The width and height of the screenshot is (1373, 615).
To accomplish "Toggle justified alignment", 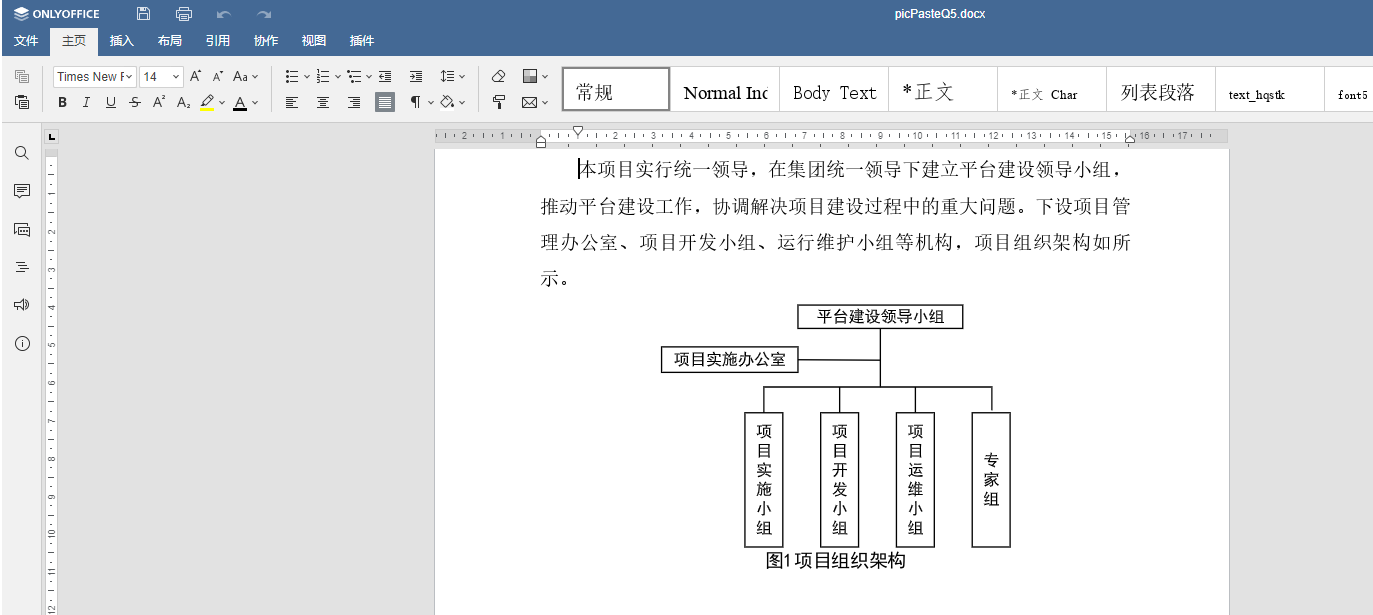I will click(x=385, y=102).
